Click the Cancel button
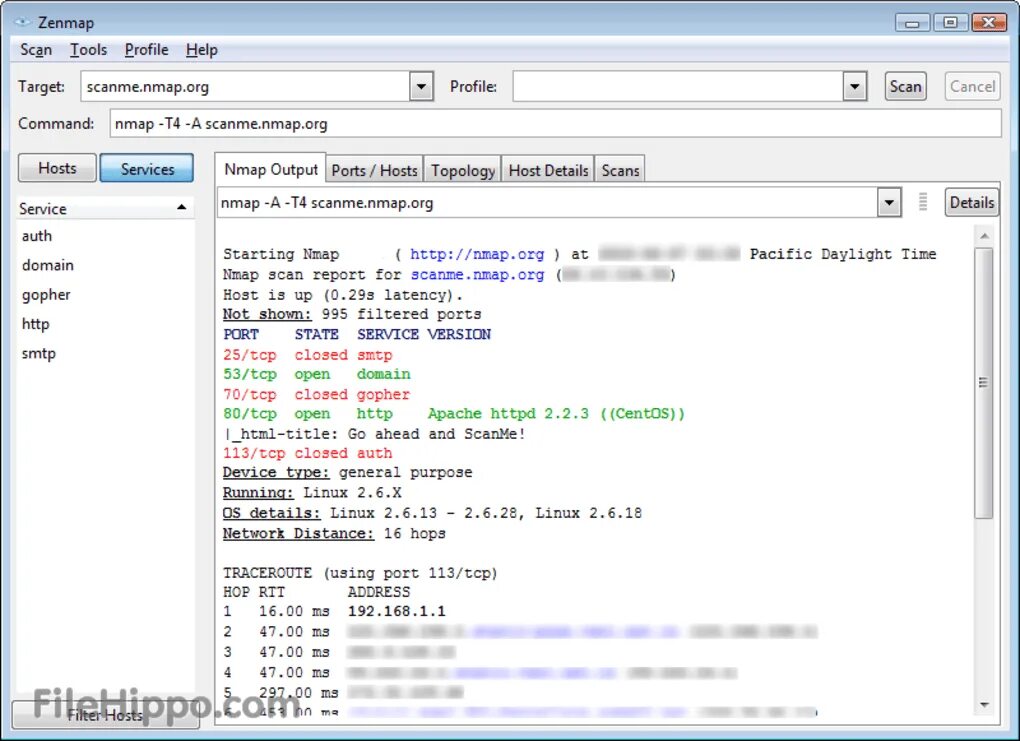This screenshot has width=1020, height=741. [x=973, y=87]
